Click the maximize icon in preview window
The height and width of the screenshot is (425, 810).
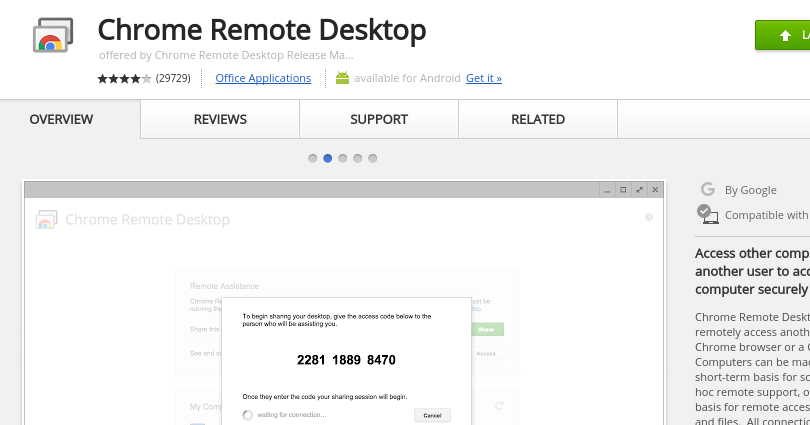pos(623,190)
